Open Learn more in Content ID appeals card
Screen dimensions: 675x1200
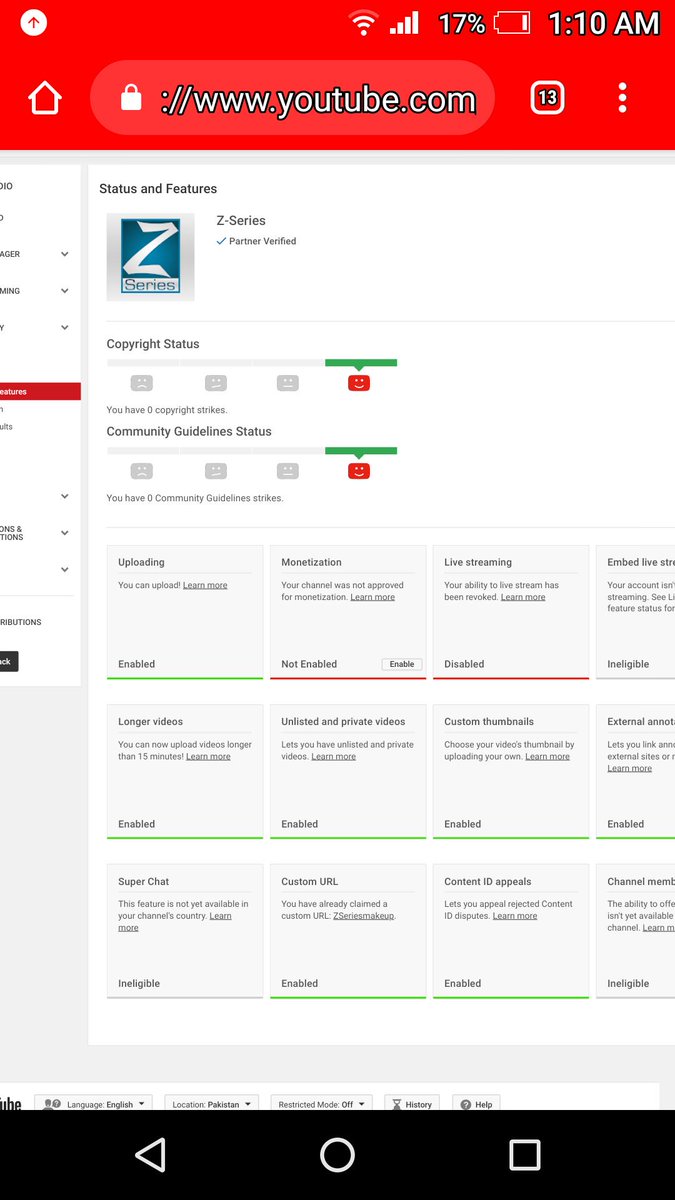coord(515,916)
